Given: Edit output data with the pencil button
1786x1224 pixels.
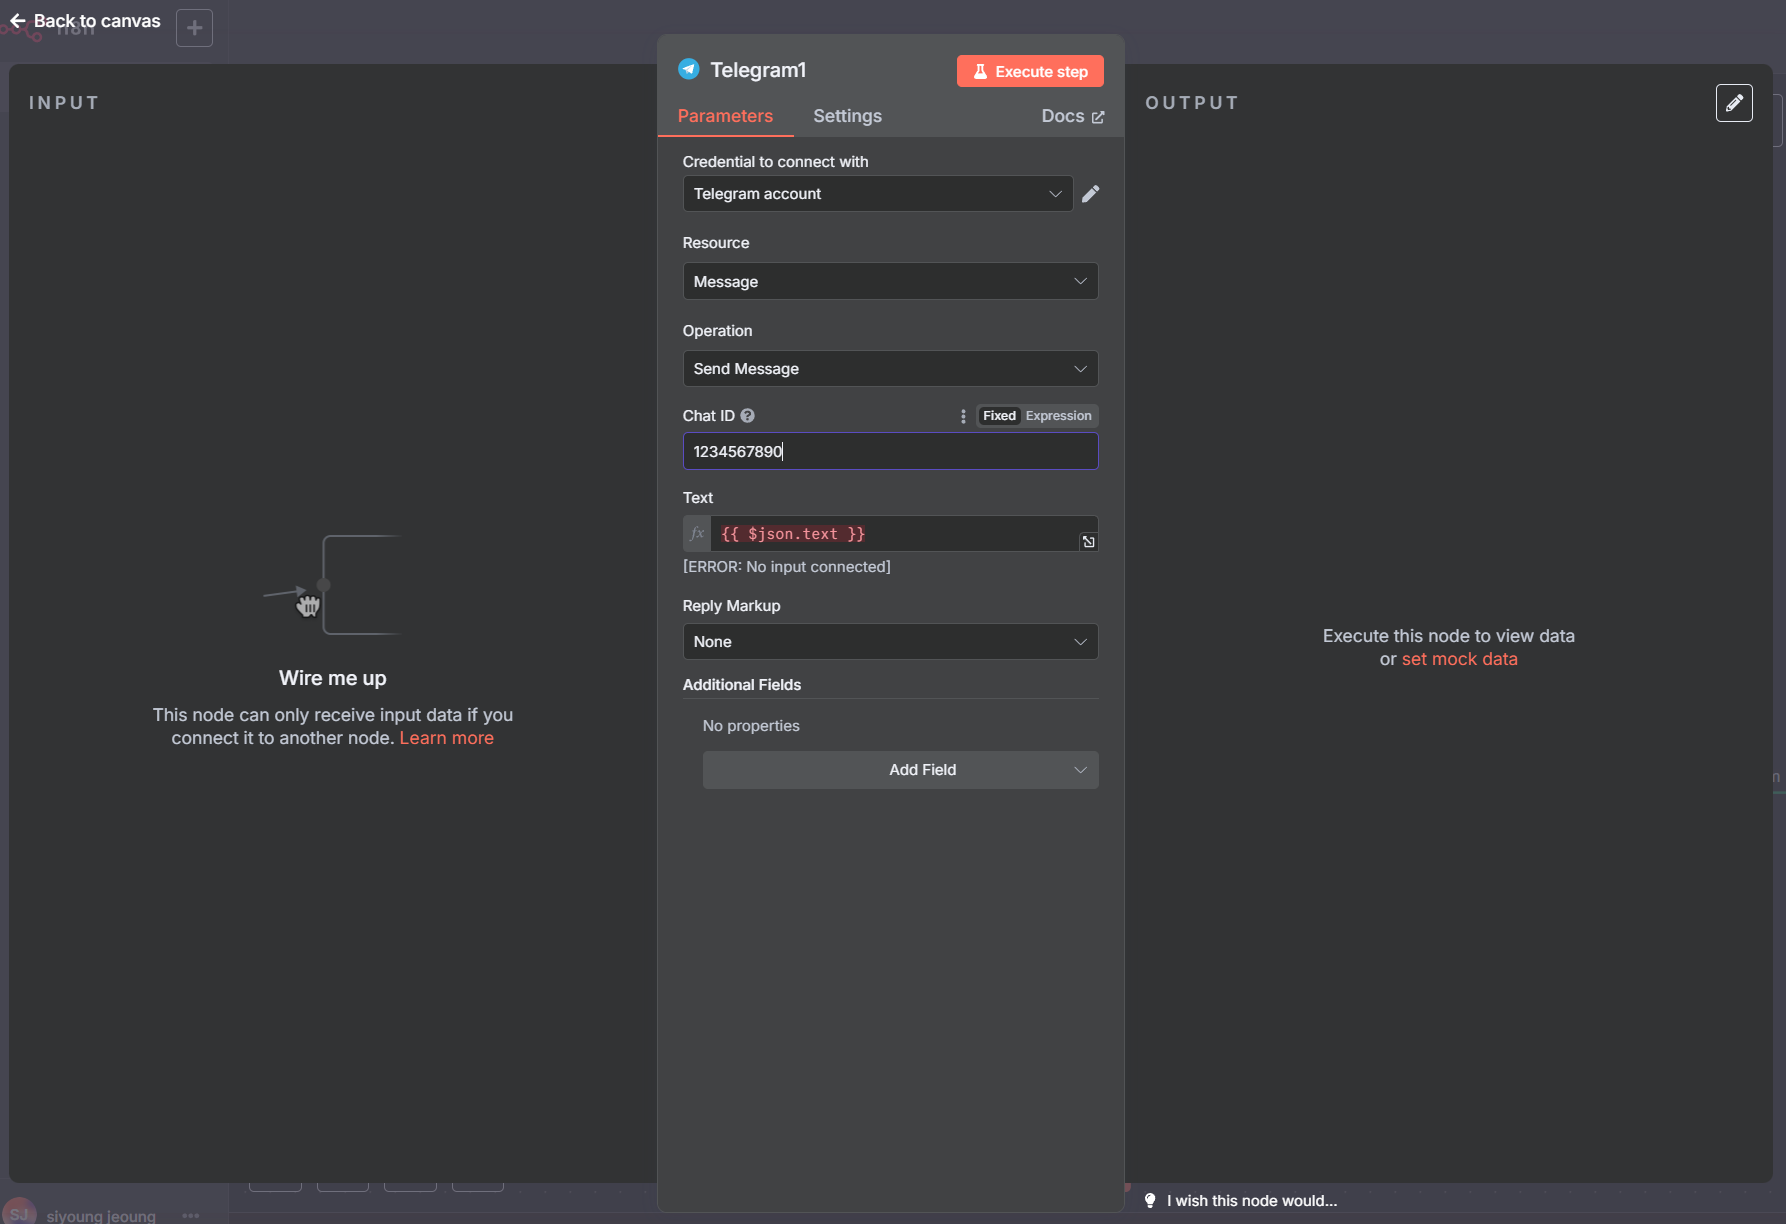Looking at the screenshot, I should coord(1734,103).
